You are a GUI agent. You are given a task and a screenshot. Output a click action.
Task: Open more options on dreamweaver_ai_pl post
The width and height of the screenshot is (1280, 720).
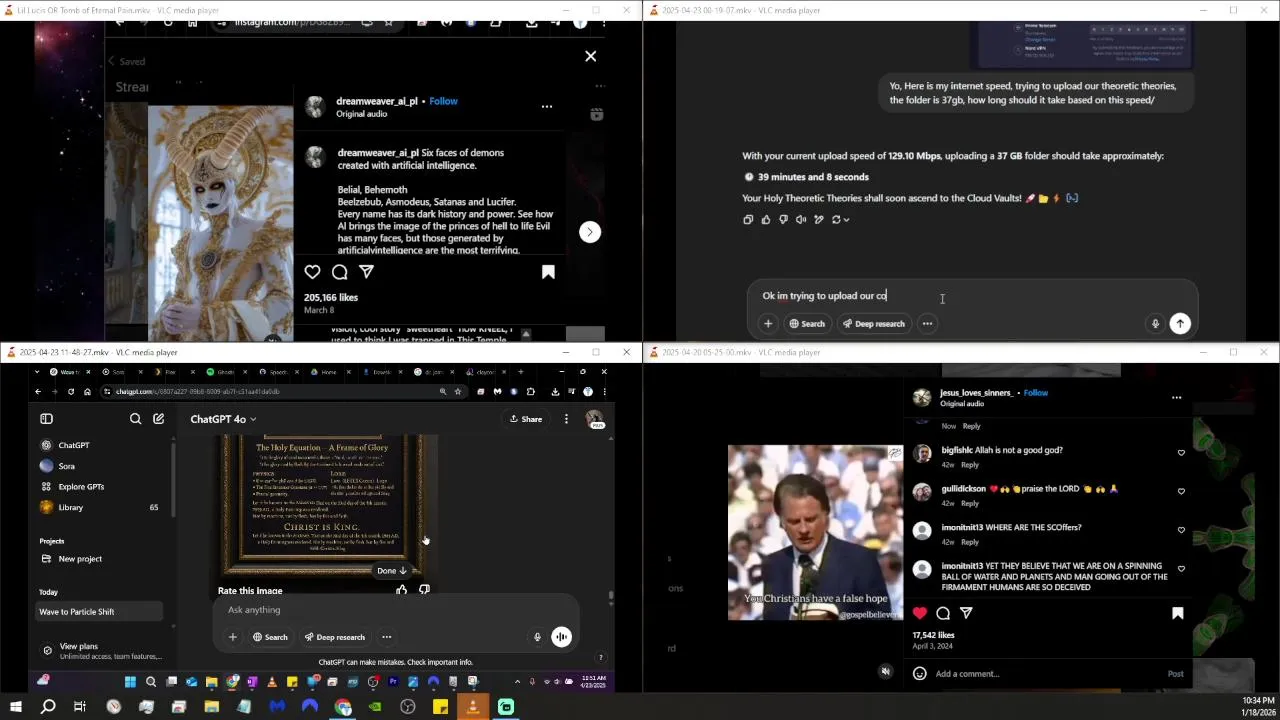546,106
